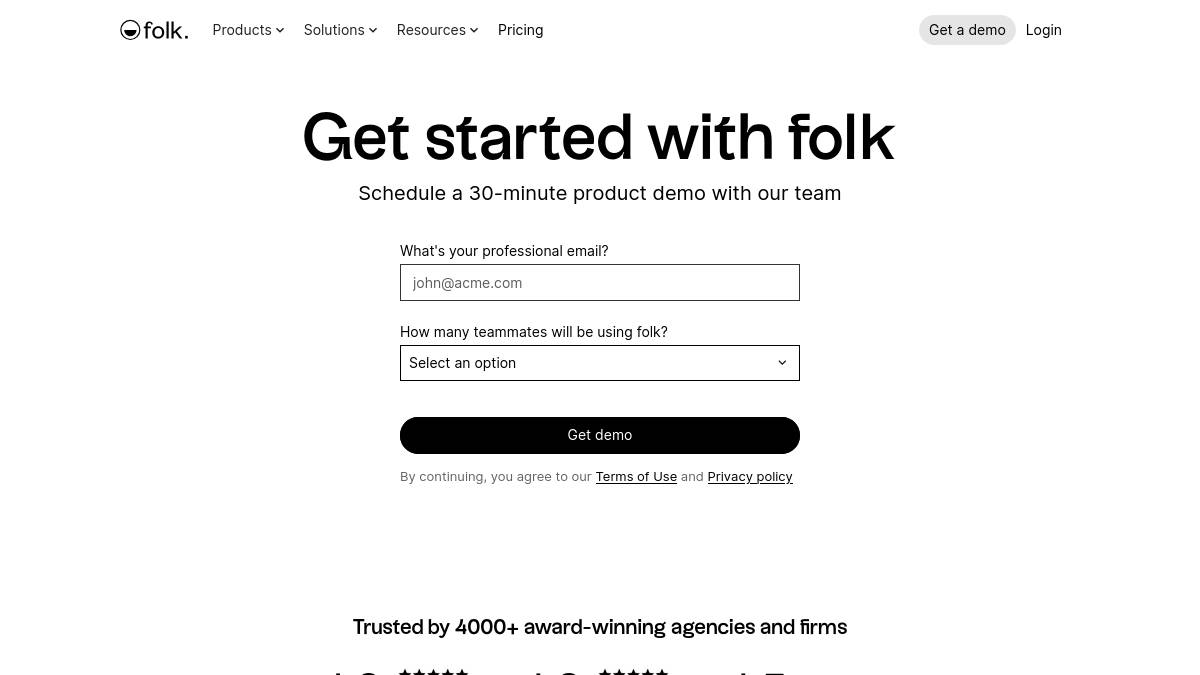Click the "Get started with folk" heading
Screen dimensions: 1200x675
point(598,137)
